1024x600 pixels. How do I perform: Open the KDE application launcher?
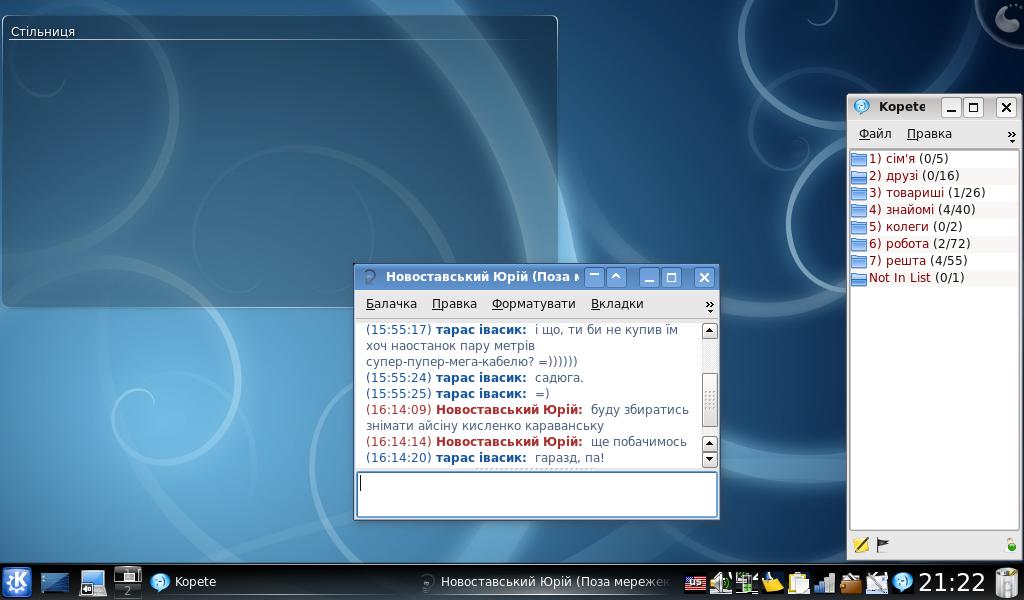click(17, 582)
